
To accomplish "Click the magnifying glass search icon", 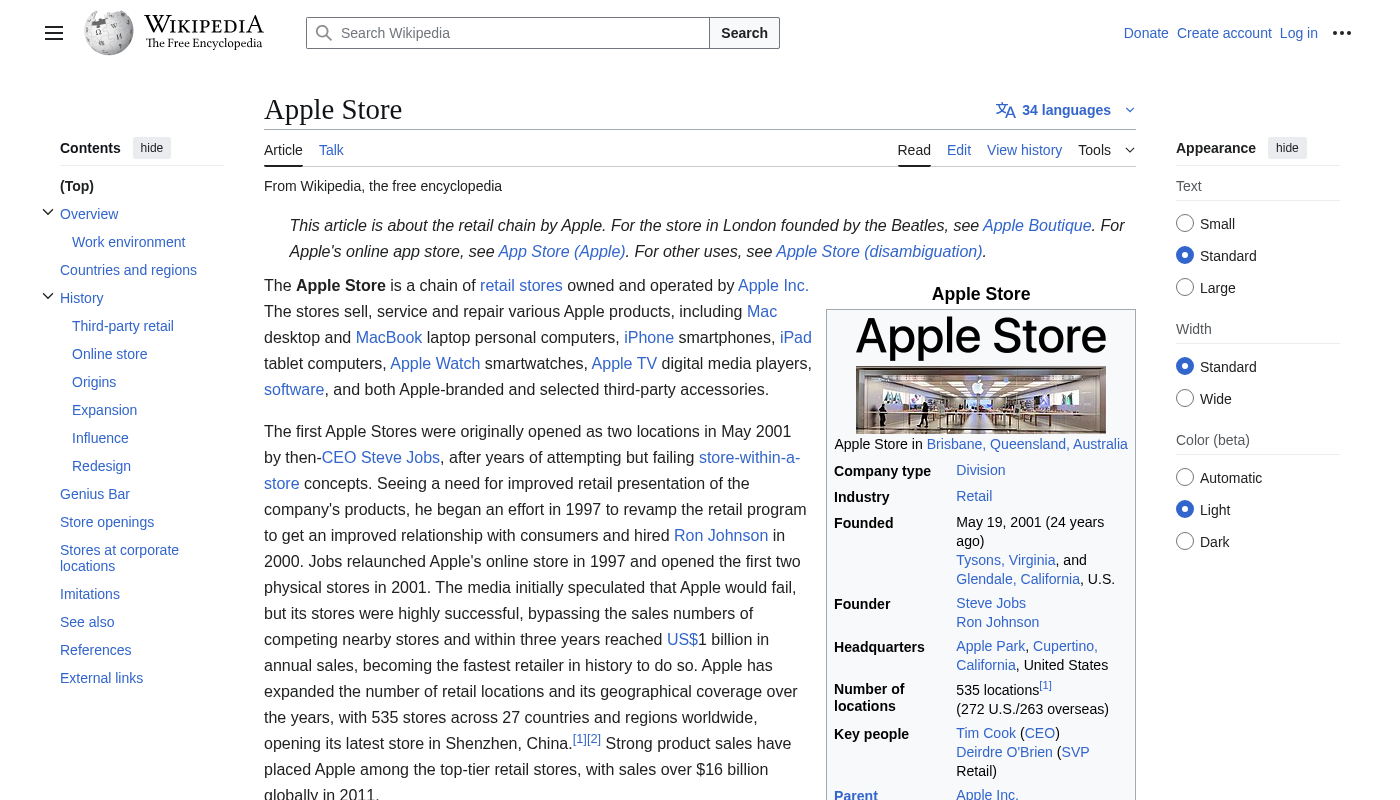I will [324, 33].
